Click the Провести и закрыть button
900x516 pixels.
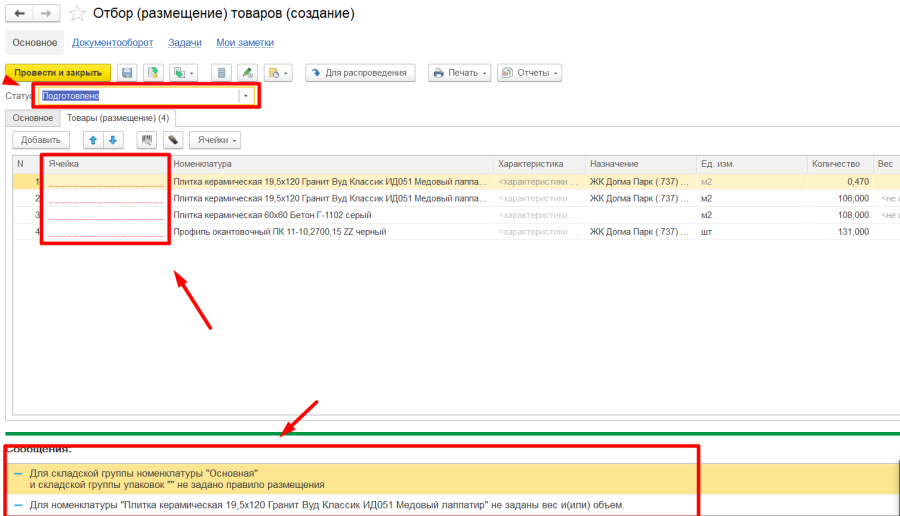click(58, 73)
